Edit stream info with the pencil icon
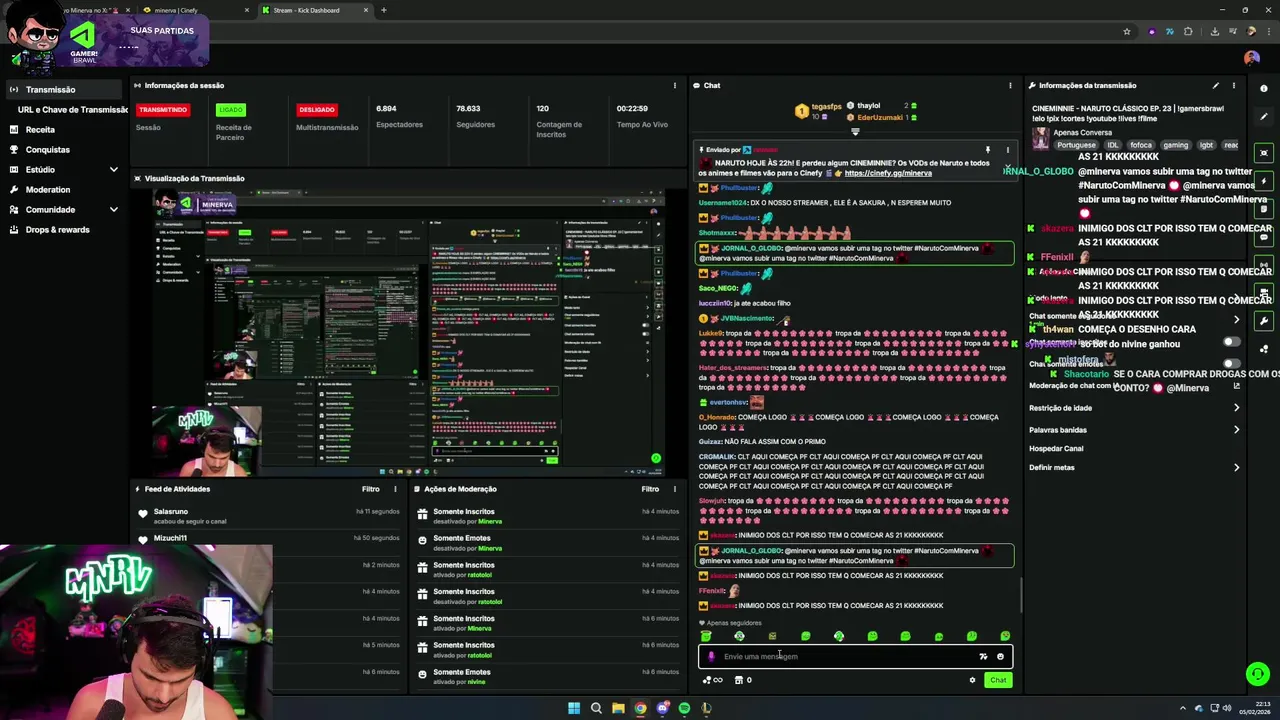Viewport: 1280px width, 720px height. click(x=1215, y=85)
